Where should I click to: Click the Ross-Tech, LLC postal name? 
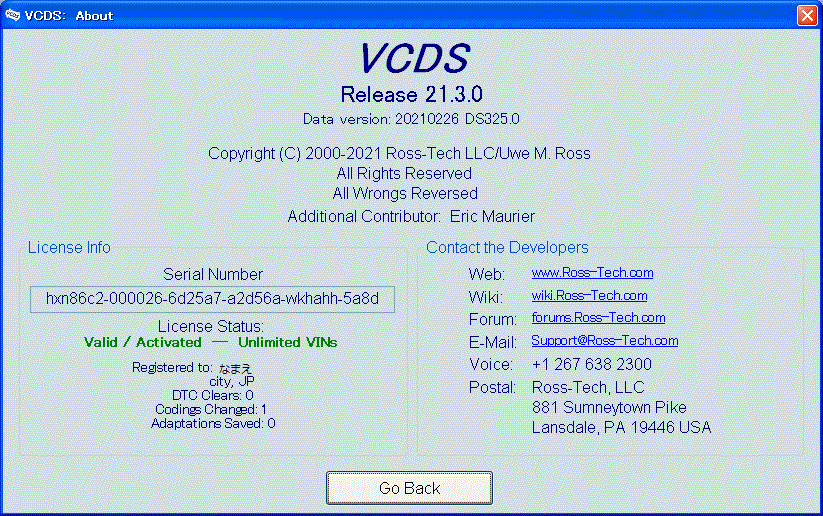588,387
